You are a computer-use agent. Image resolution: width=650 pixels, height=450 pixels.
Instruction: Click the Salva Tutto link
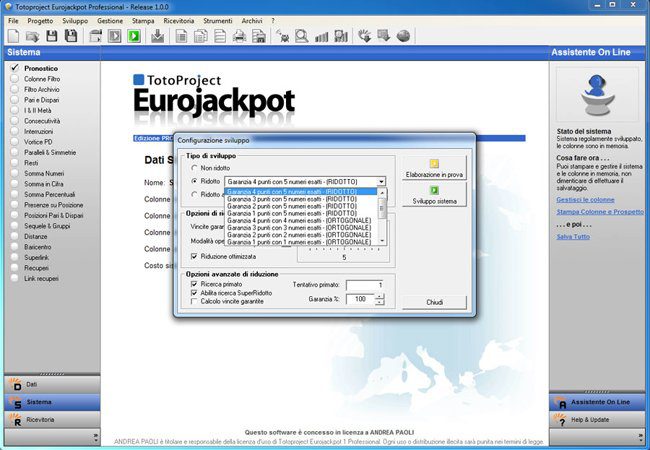(573, 237)
